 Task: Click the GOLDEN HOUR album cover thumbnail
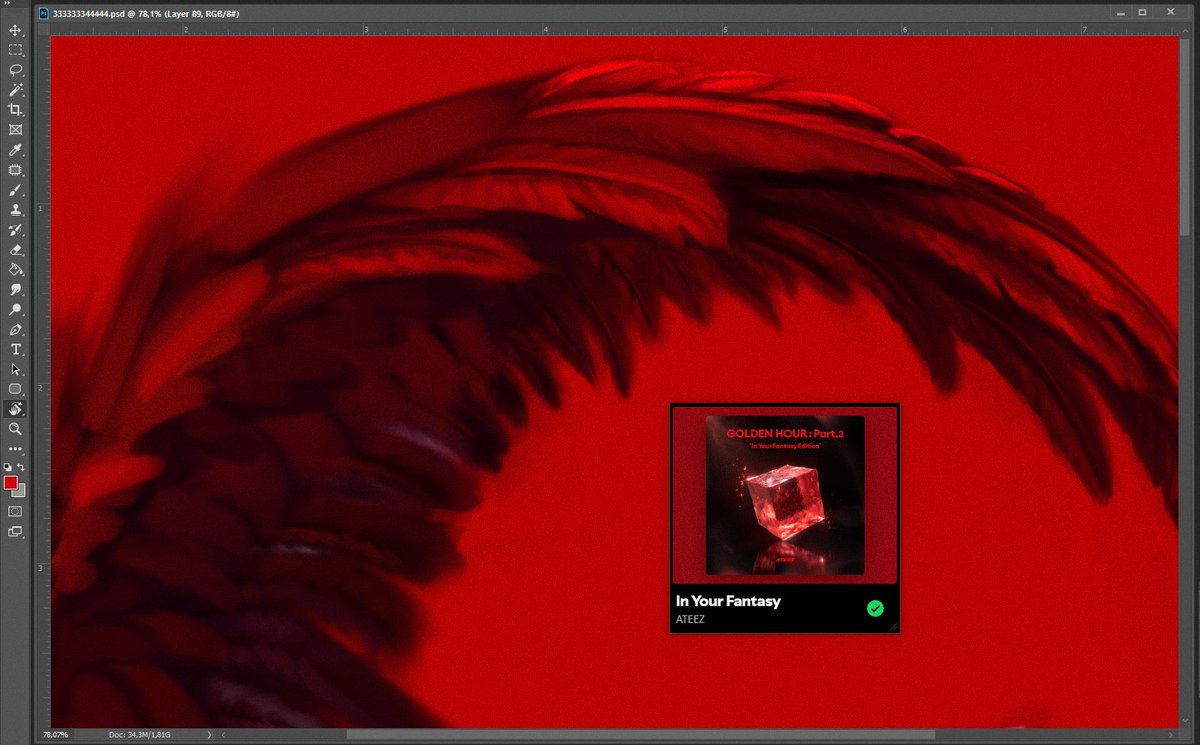tap(785, 495)
